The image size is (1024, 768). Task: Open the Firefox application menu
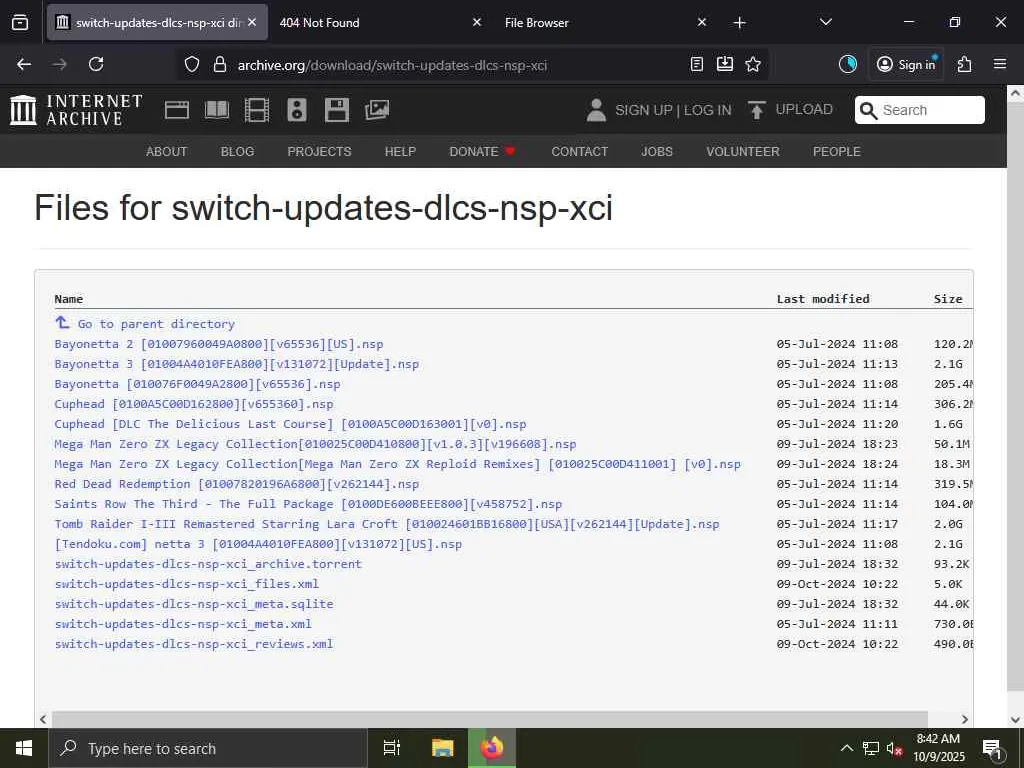[1000, 64]
